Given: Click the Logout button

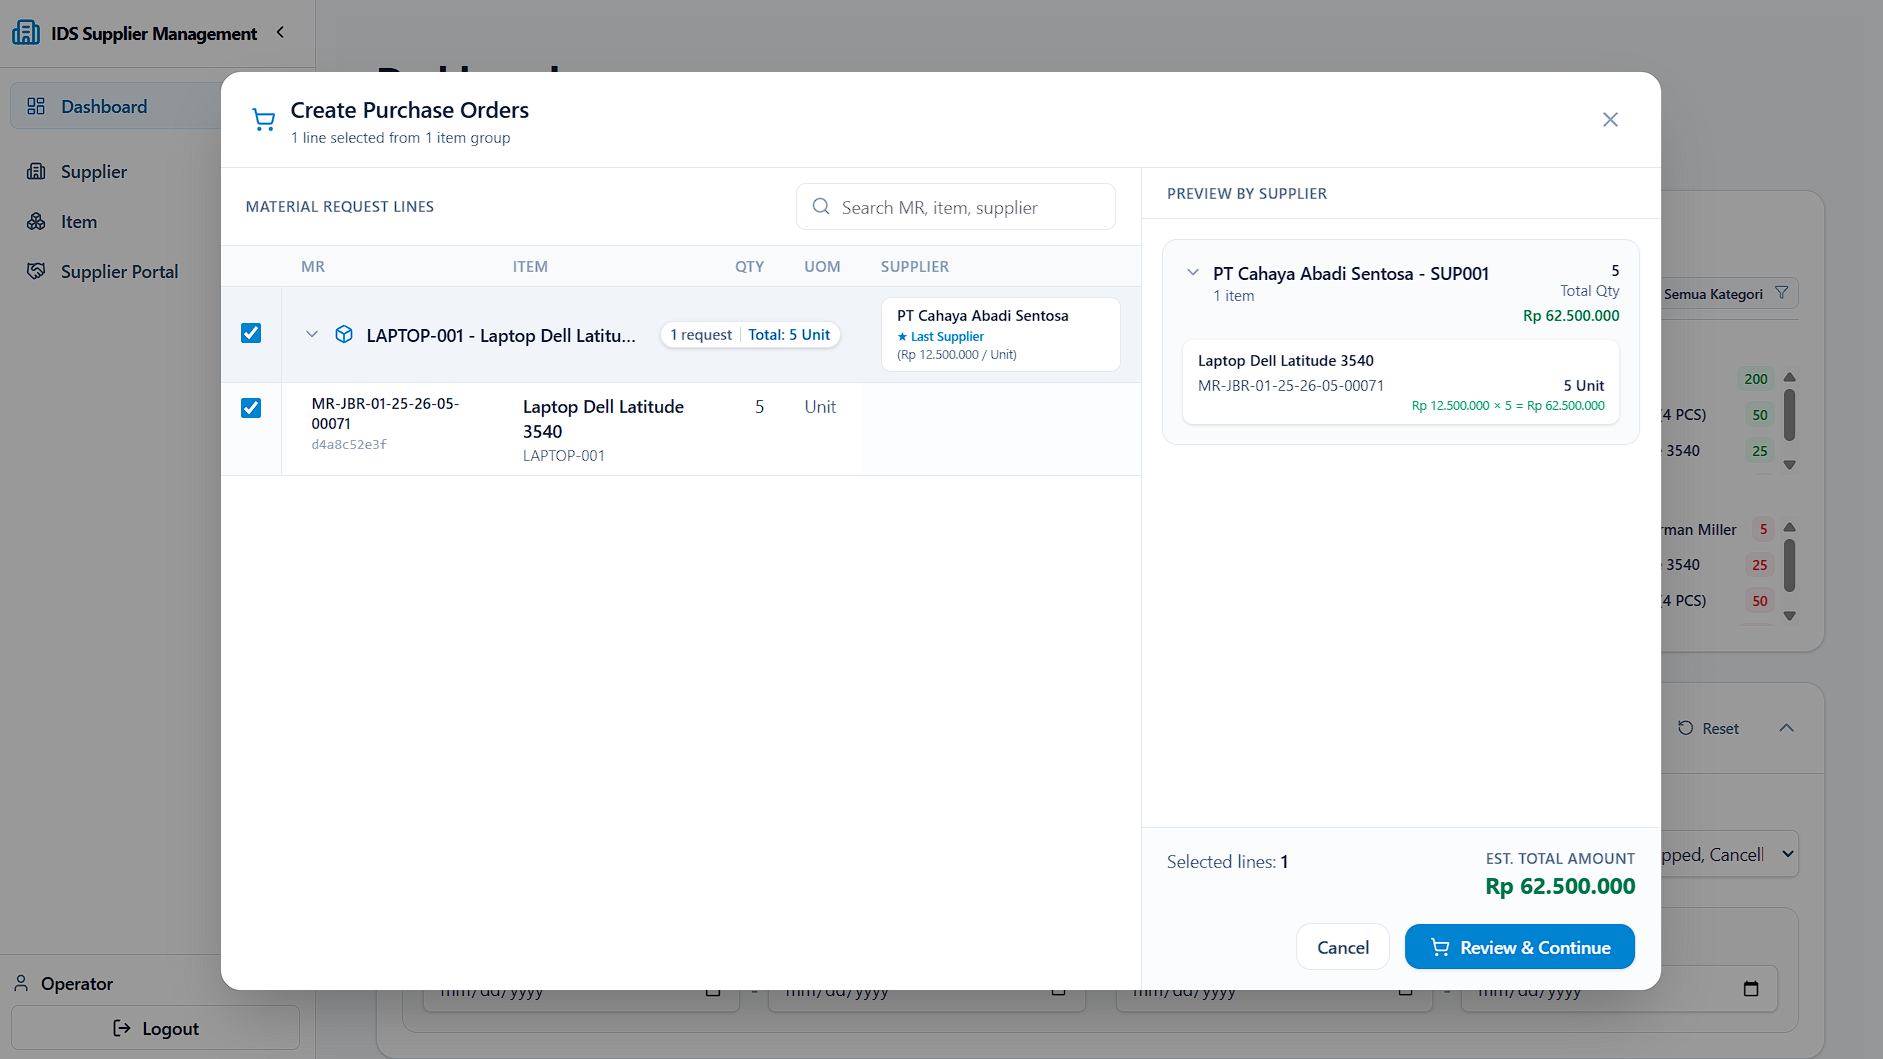Looking at the screenshot, I should pyautogui.click(x=155, y=1028).
